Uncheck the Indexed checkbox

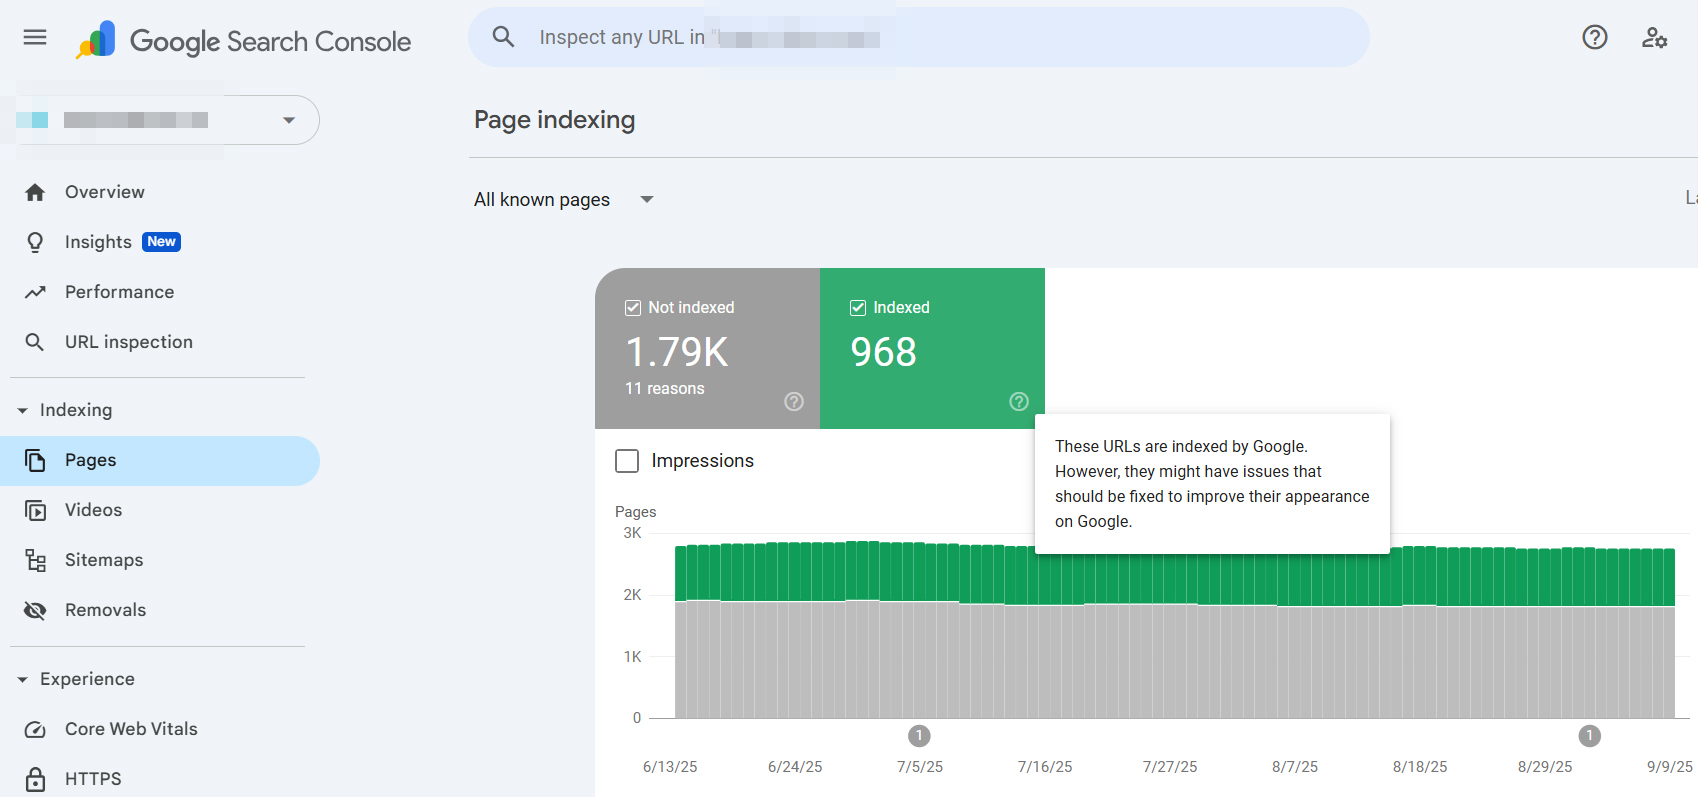858,308
